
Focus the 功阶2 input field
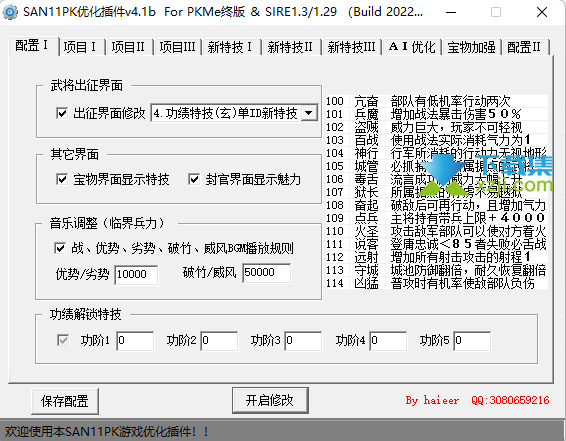click(x=219, y=341)
